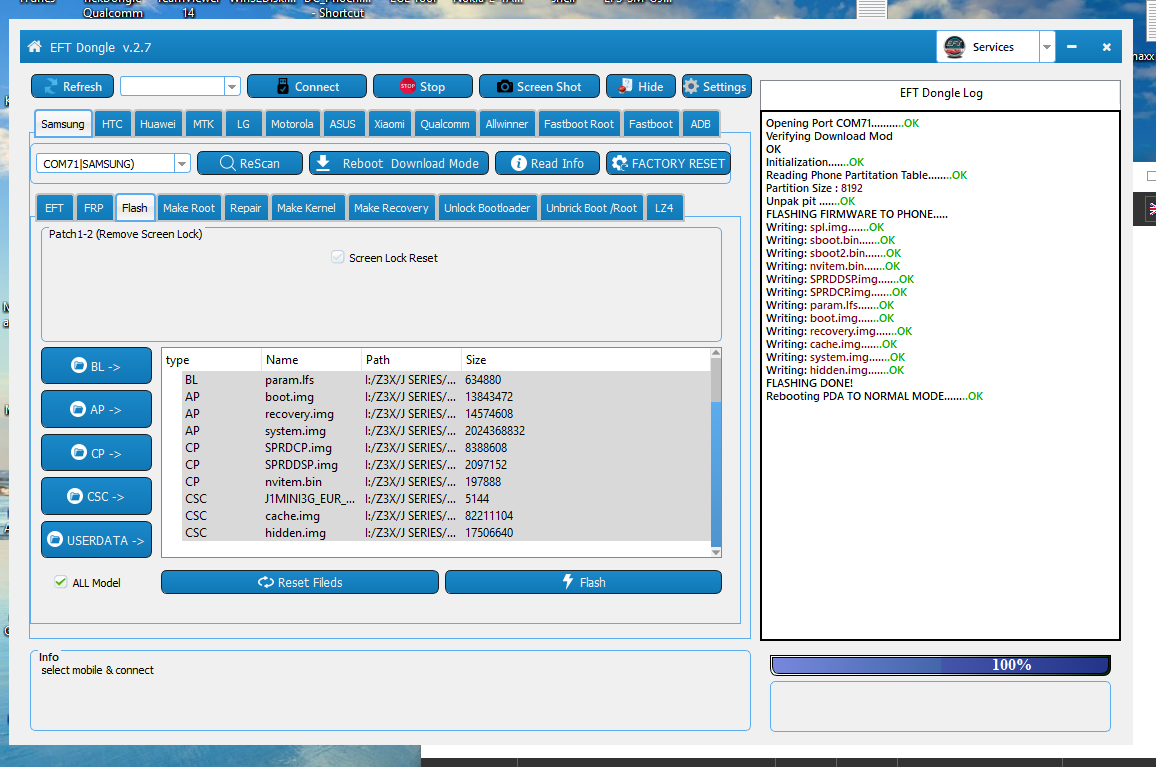The height and width of the screenshot is (767, 1156).
Task: Switch to the Qualcomm brand tab
Action: coord(444,124)
